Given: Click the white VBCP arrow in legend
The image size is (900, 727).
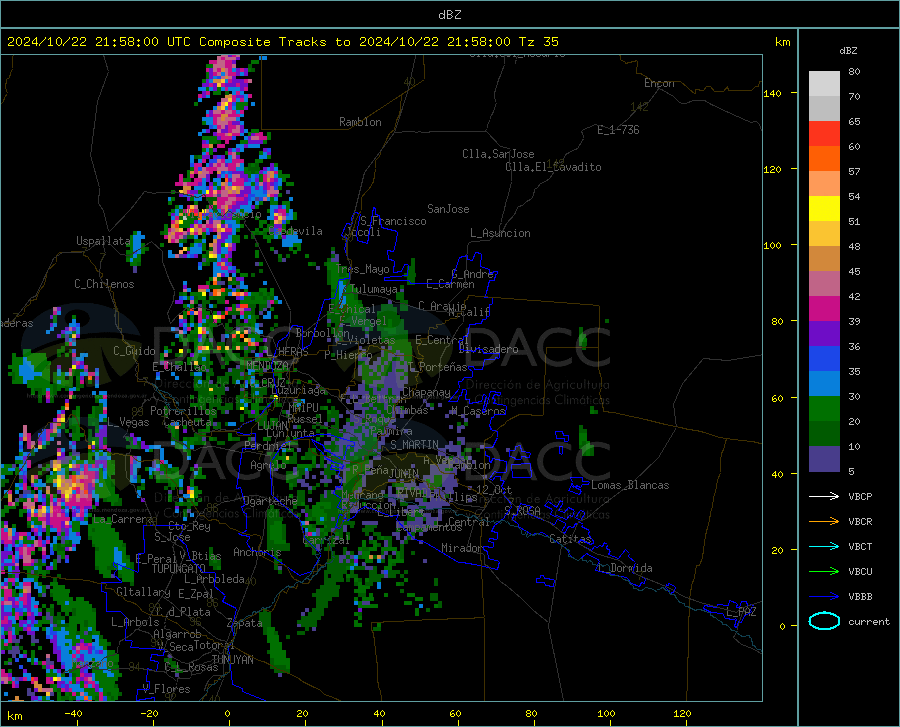Looking at the screenshot, I should (x=824, y=496).
